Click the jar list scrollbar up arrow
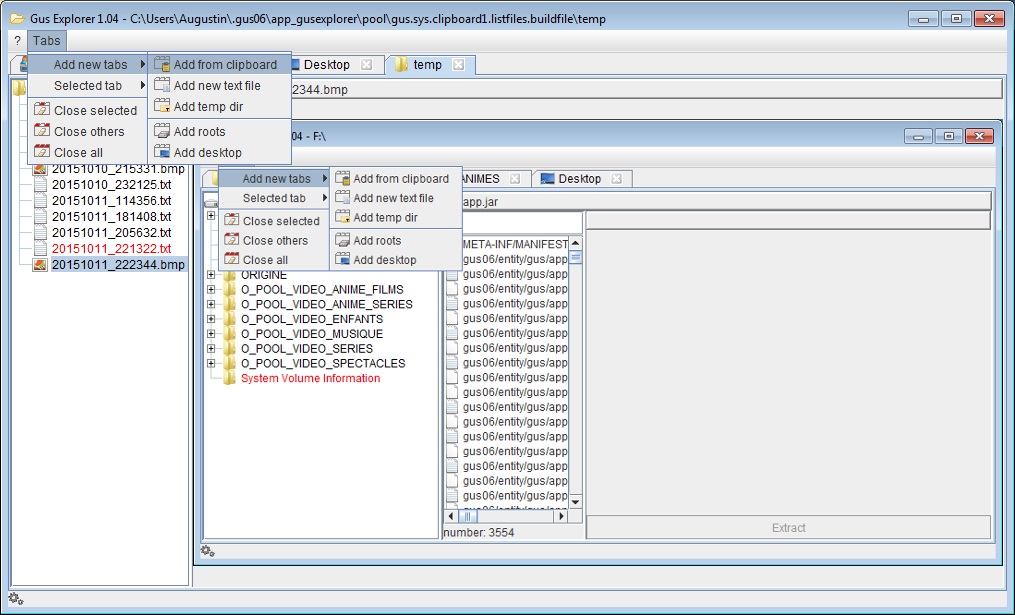 point(575,243)
